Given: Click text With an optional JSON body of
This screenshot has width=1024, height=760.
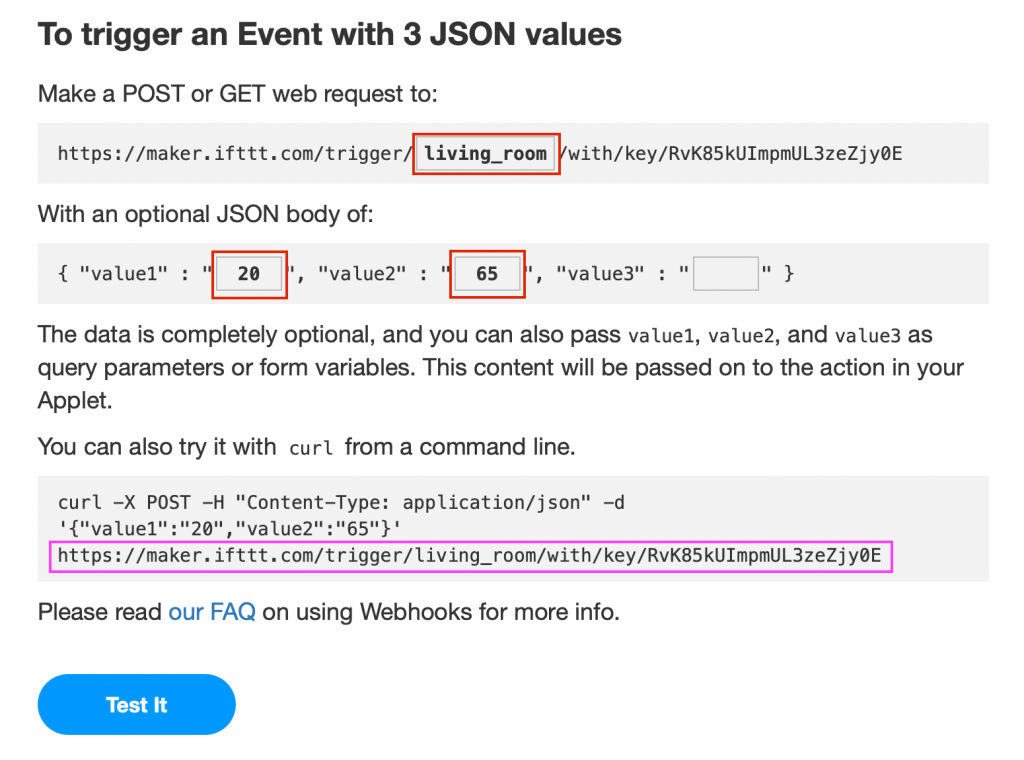Looking at the screenshot, I should 206,214.
